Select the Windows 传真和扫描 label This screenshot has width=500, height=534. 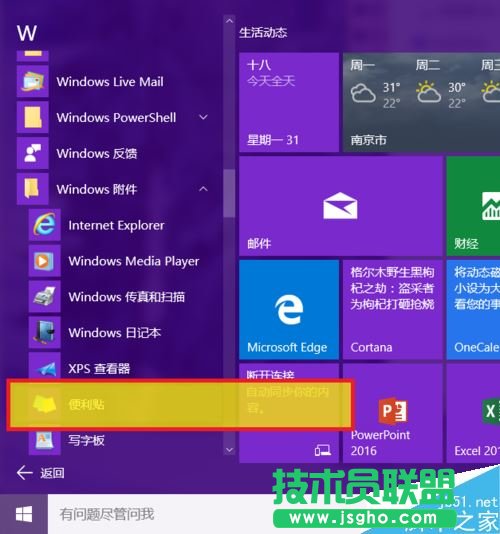pos(127,297)
